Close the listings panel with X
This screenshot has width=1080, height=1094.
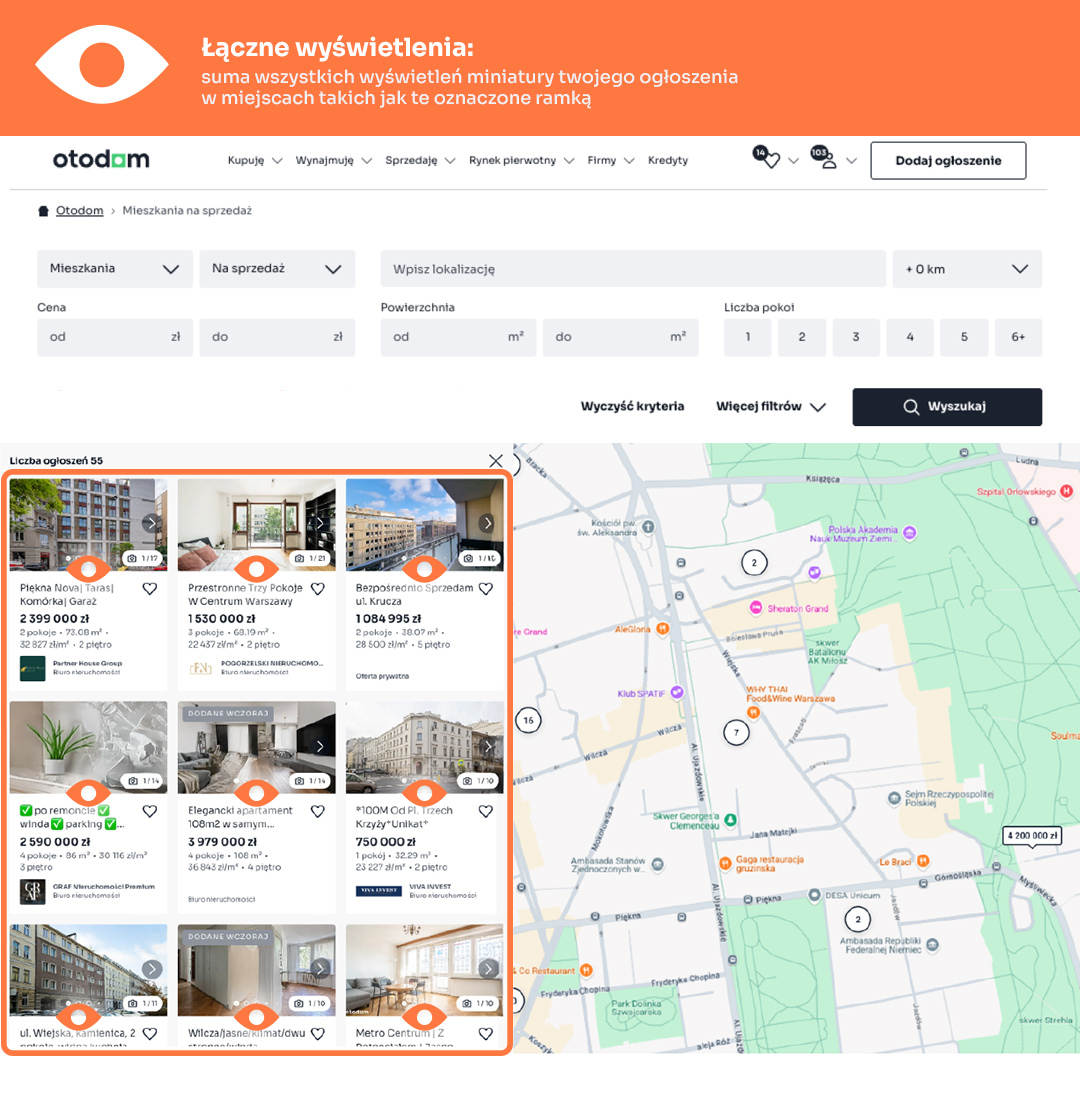coord(496,461)
